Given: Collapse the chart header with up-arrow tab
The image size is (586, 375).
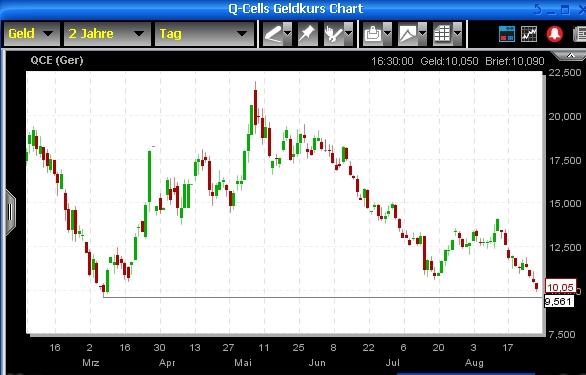Looking at the screenshot, I should [570, 55].
